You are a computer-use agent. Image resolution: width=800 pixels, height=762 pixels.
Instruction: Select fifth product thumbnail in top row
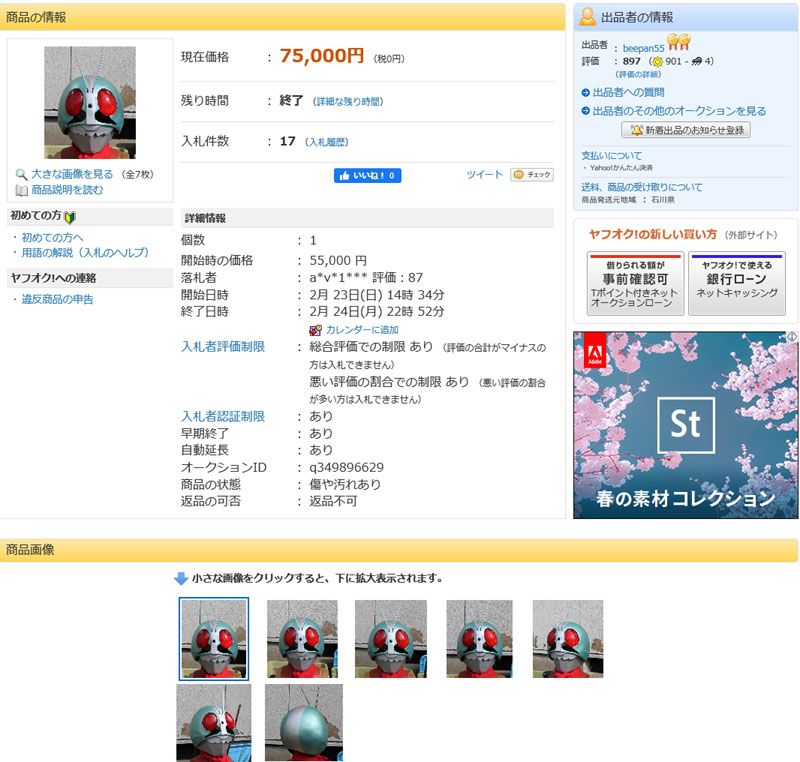click(568, 639)
